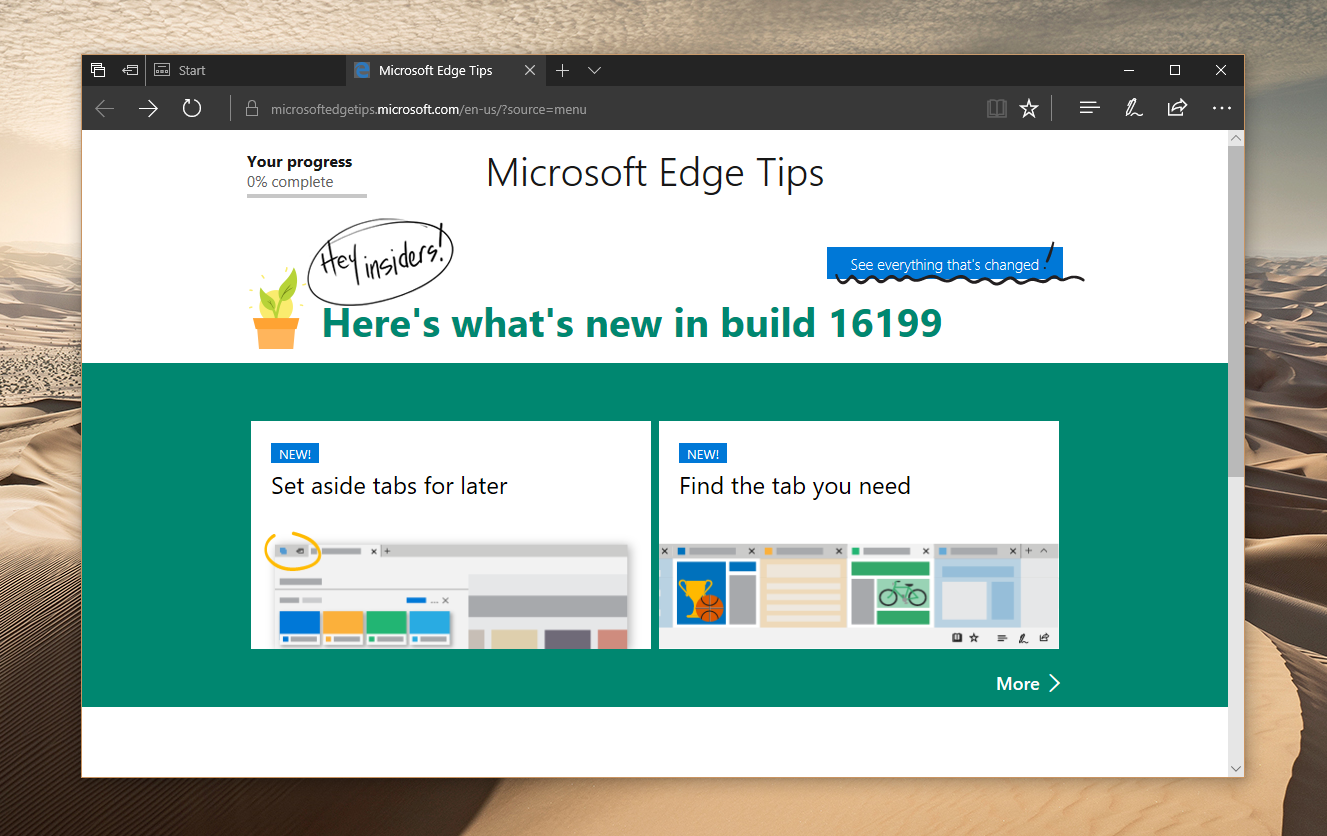Click NEW! badge on Find the tab card
Viewport: 1327px width, 836px height.
tap(703, 454)
